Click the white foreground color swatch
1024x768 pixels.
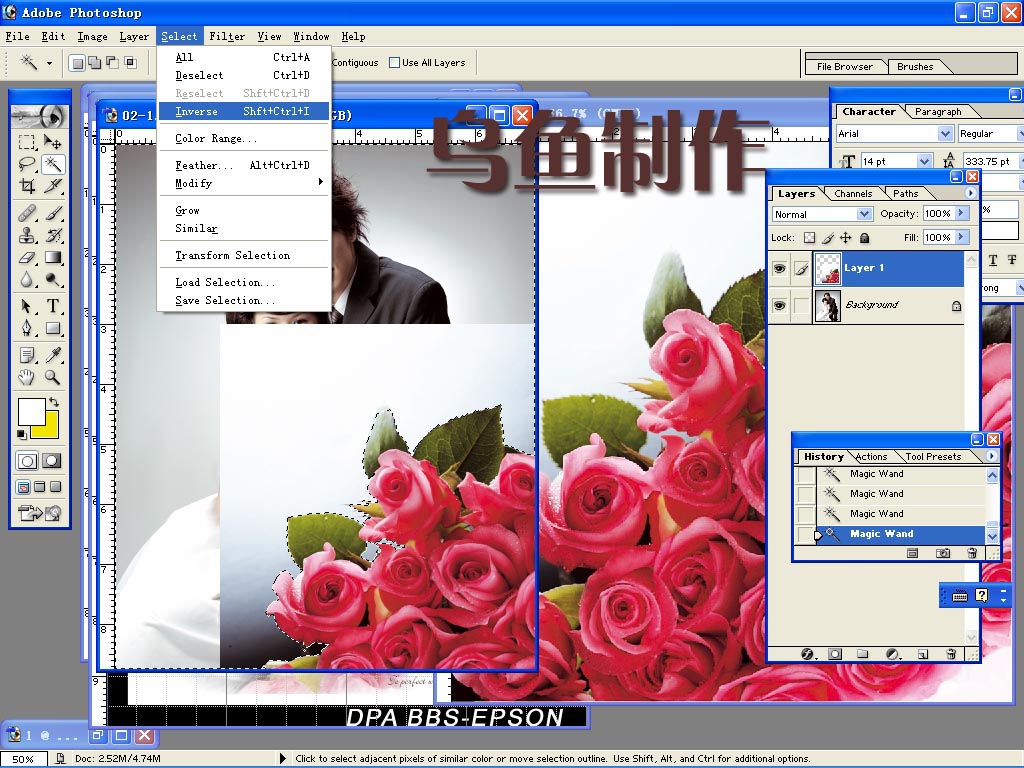[x=29, y=410]
